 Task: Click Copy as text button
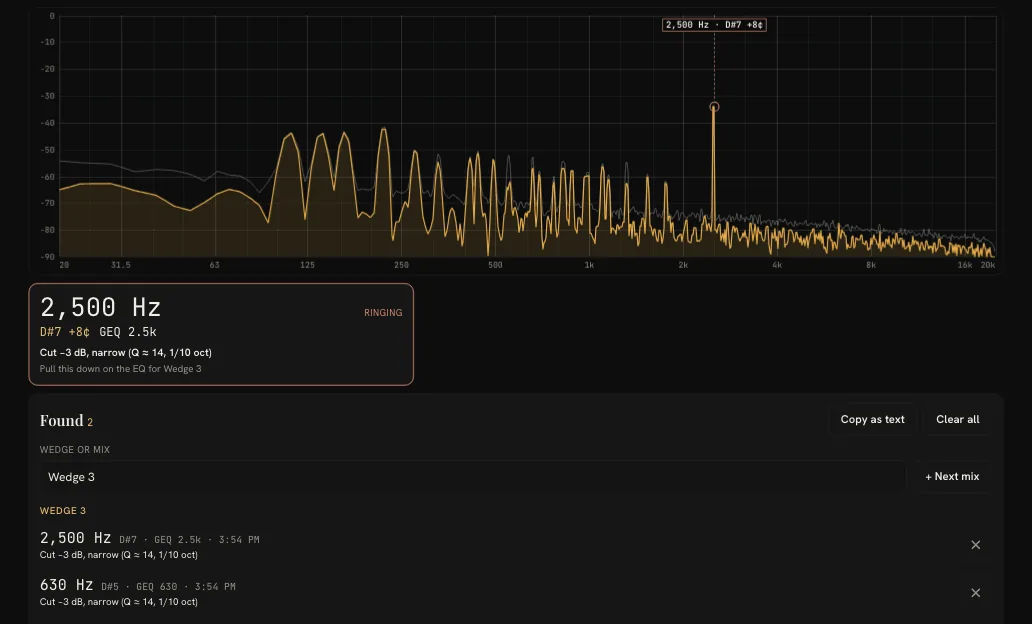coord(872,420)
